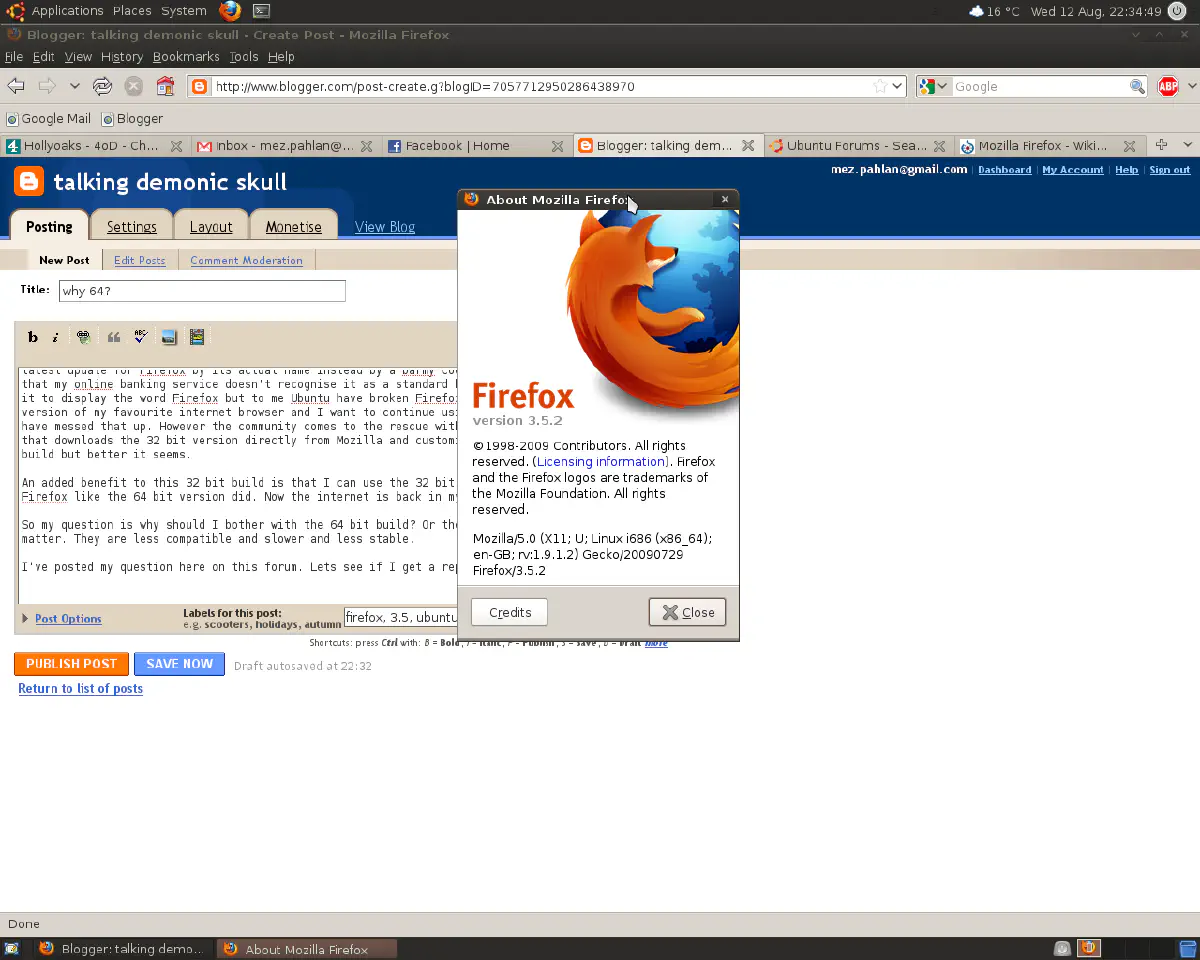Click the SAVE NOW button
The width and height of the screenshot is (1200, 960).
[x=180, y=664]
